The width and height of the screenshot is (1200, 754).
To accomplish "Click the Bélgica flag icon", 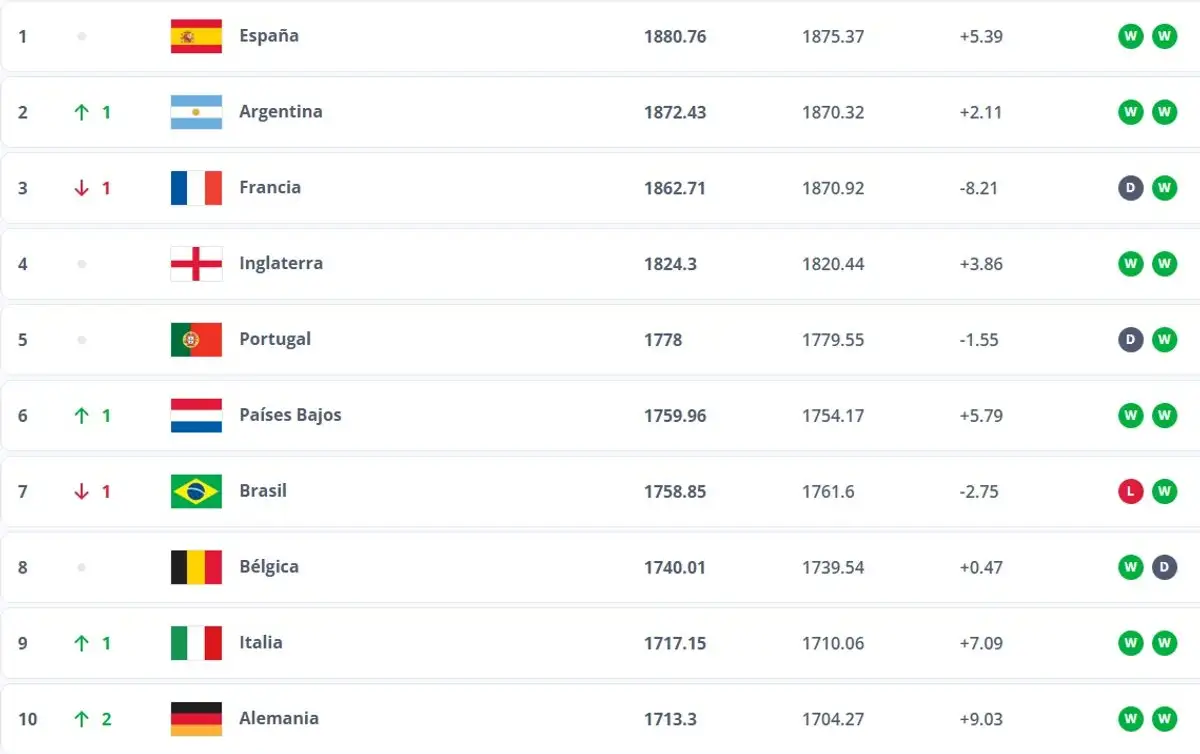I will pos(196,567).
